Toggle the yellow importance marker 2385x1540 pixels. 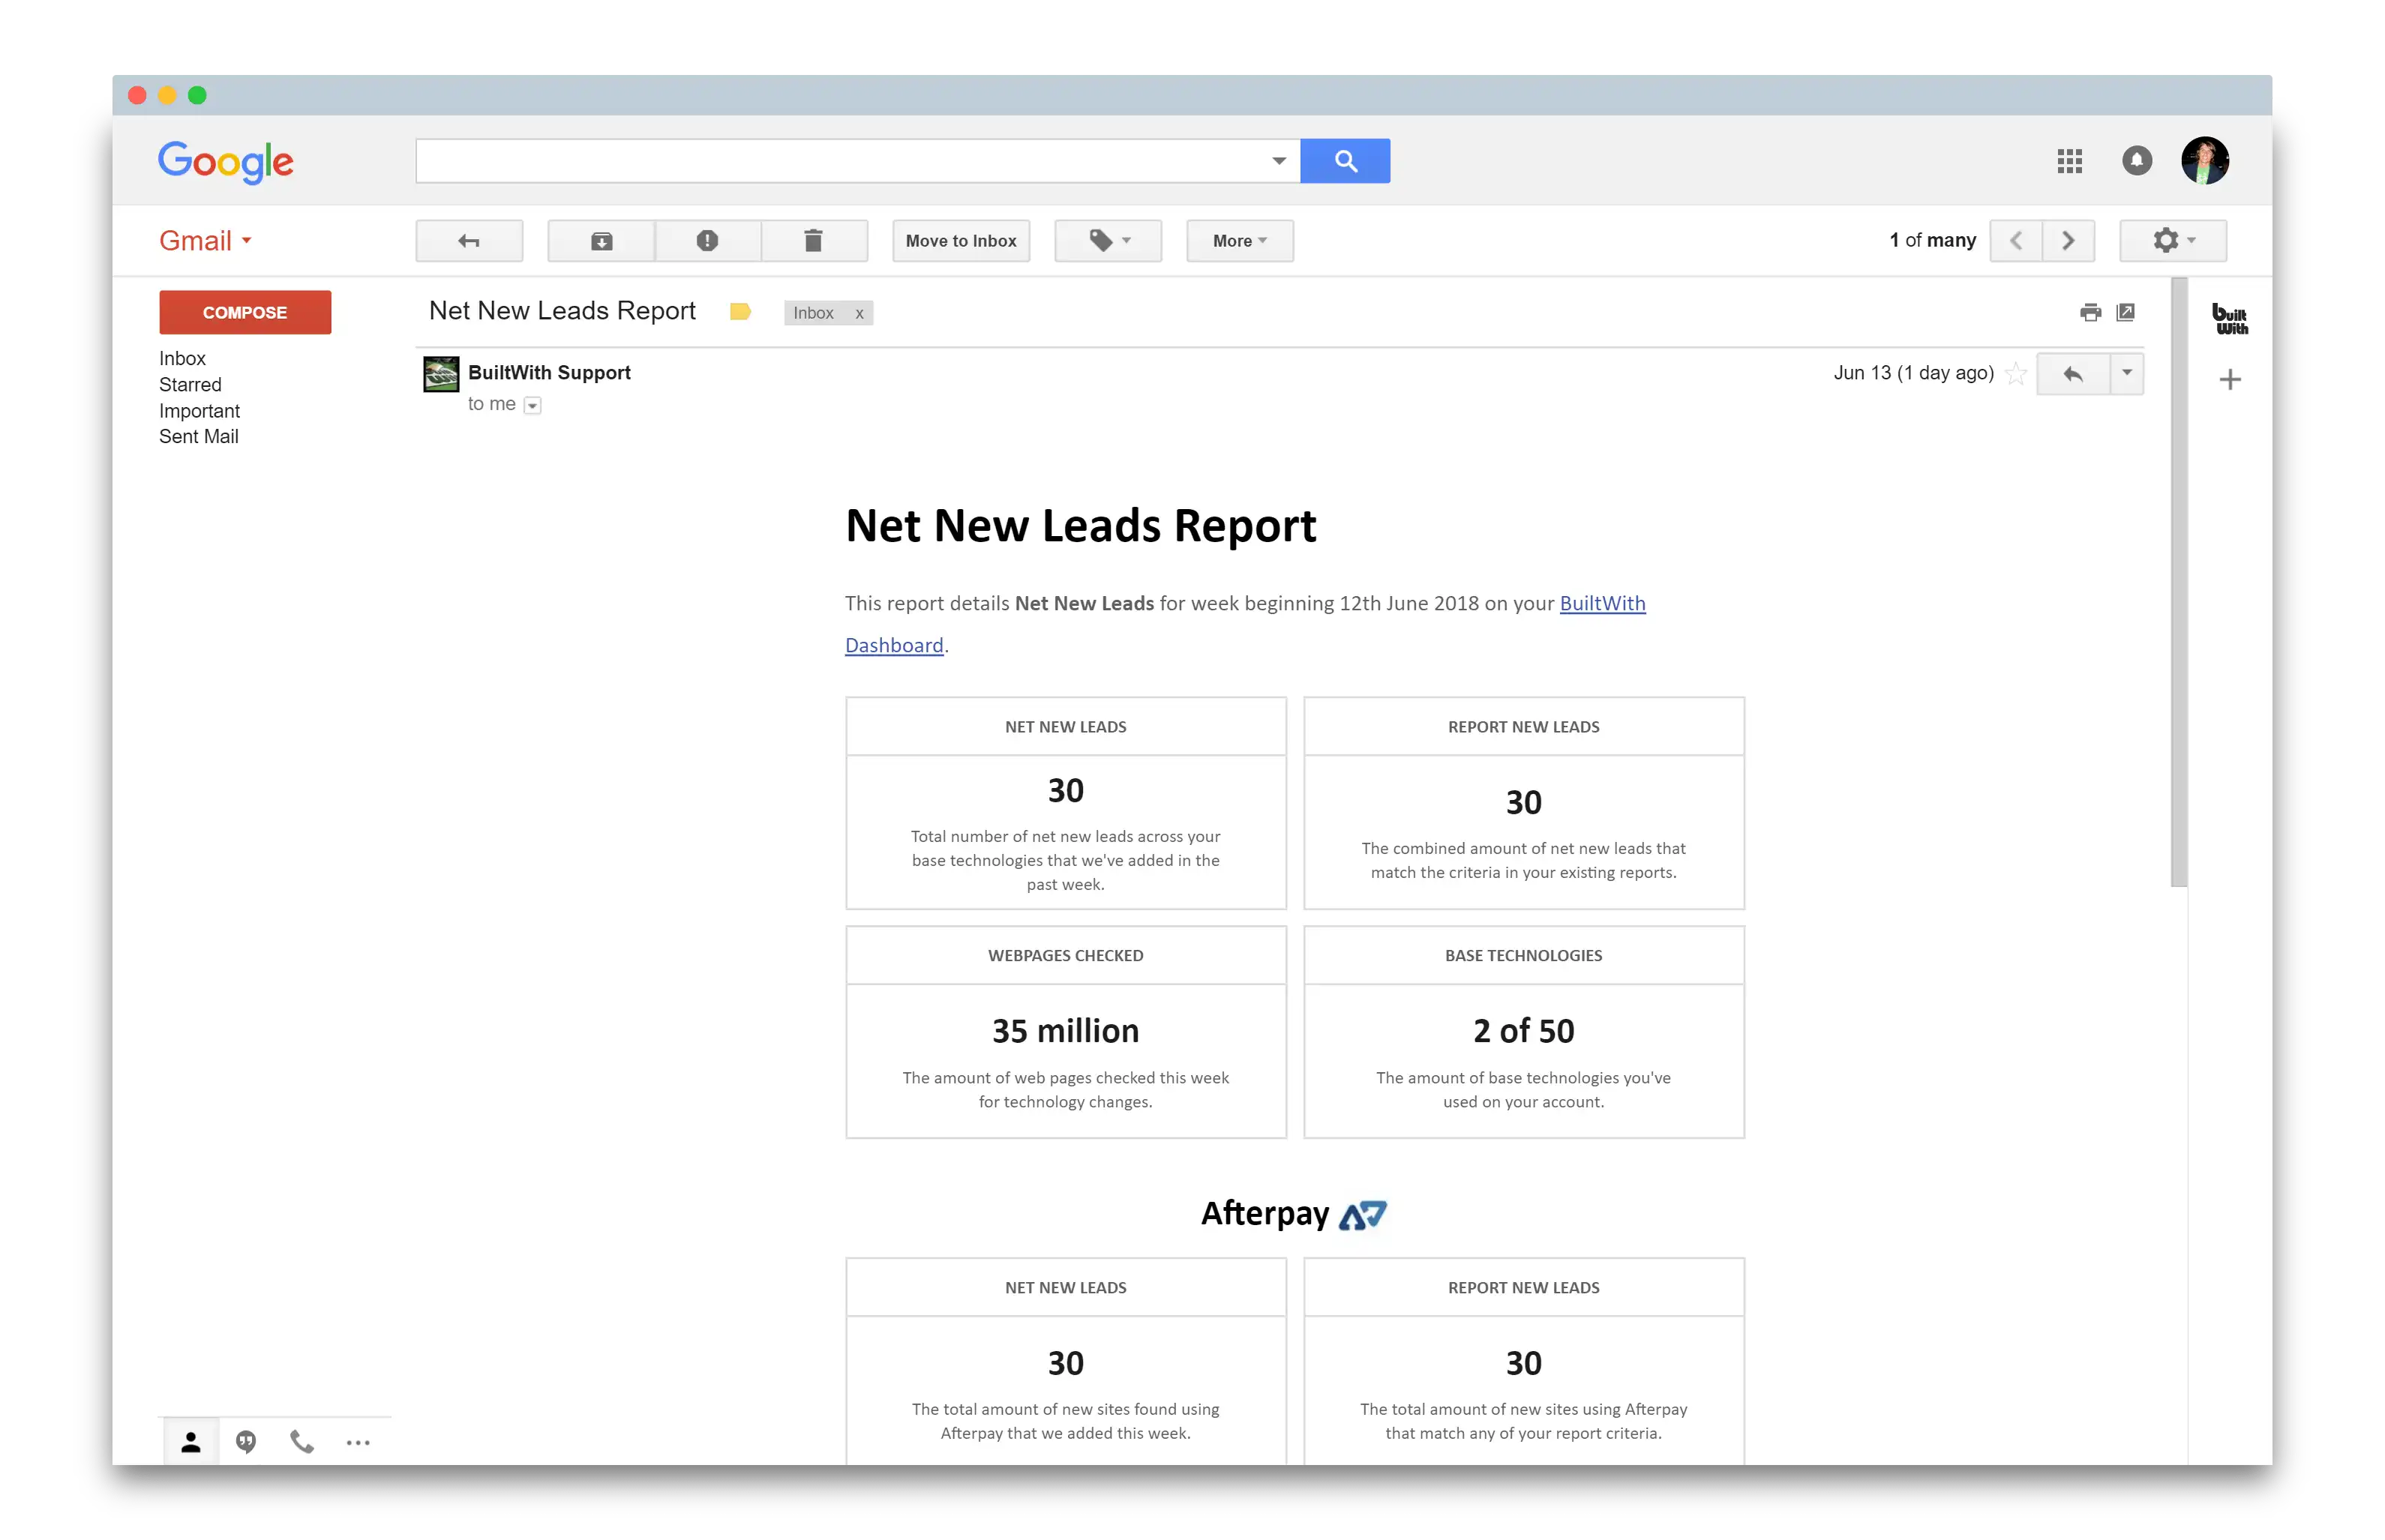[740, 312]
